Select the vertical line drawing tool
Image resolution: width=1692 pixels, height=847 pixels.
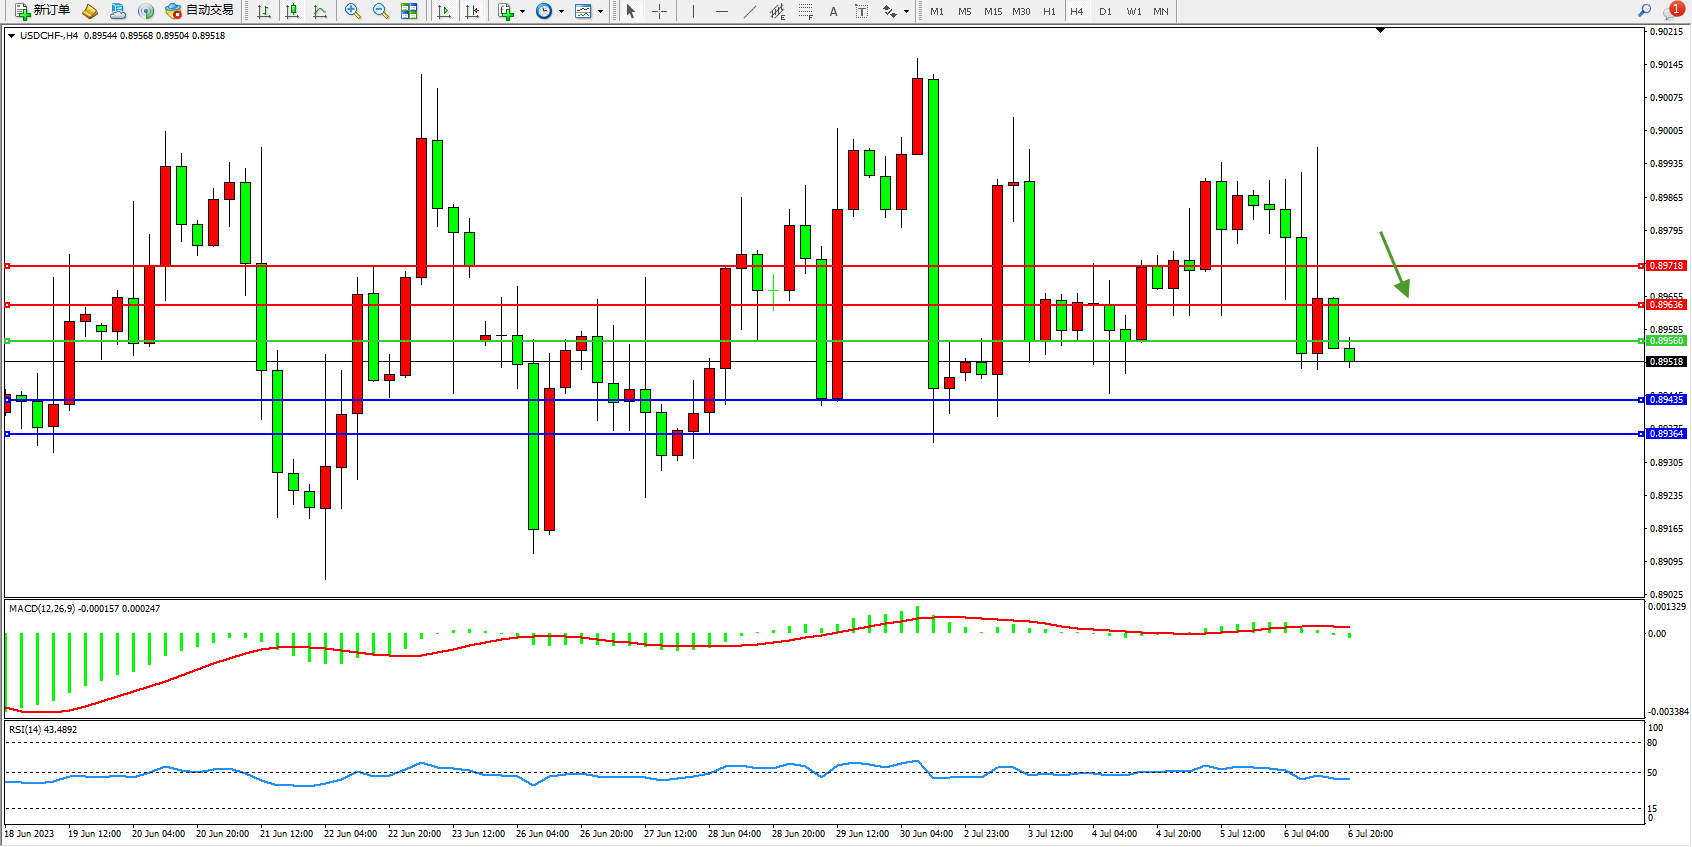coord(693,11)
